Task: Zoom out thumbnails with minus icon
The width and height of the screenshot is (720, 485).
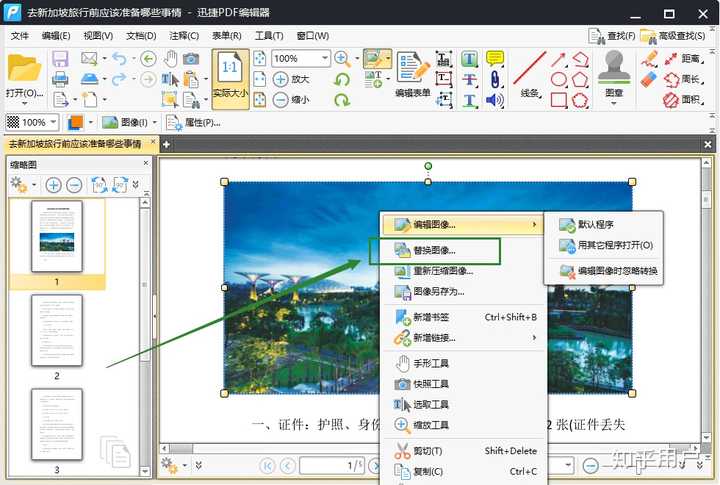Action: pos(74,185)
